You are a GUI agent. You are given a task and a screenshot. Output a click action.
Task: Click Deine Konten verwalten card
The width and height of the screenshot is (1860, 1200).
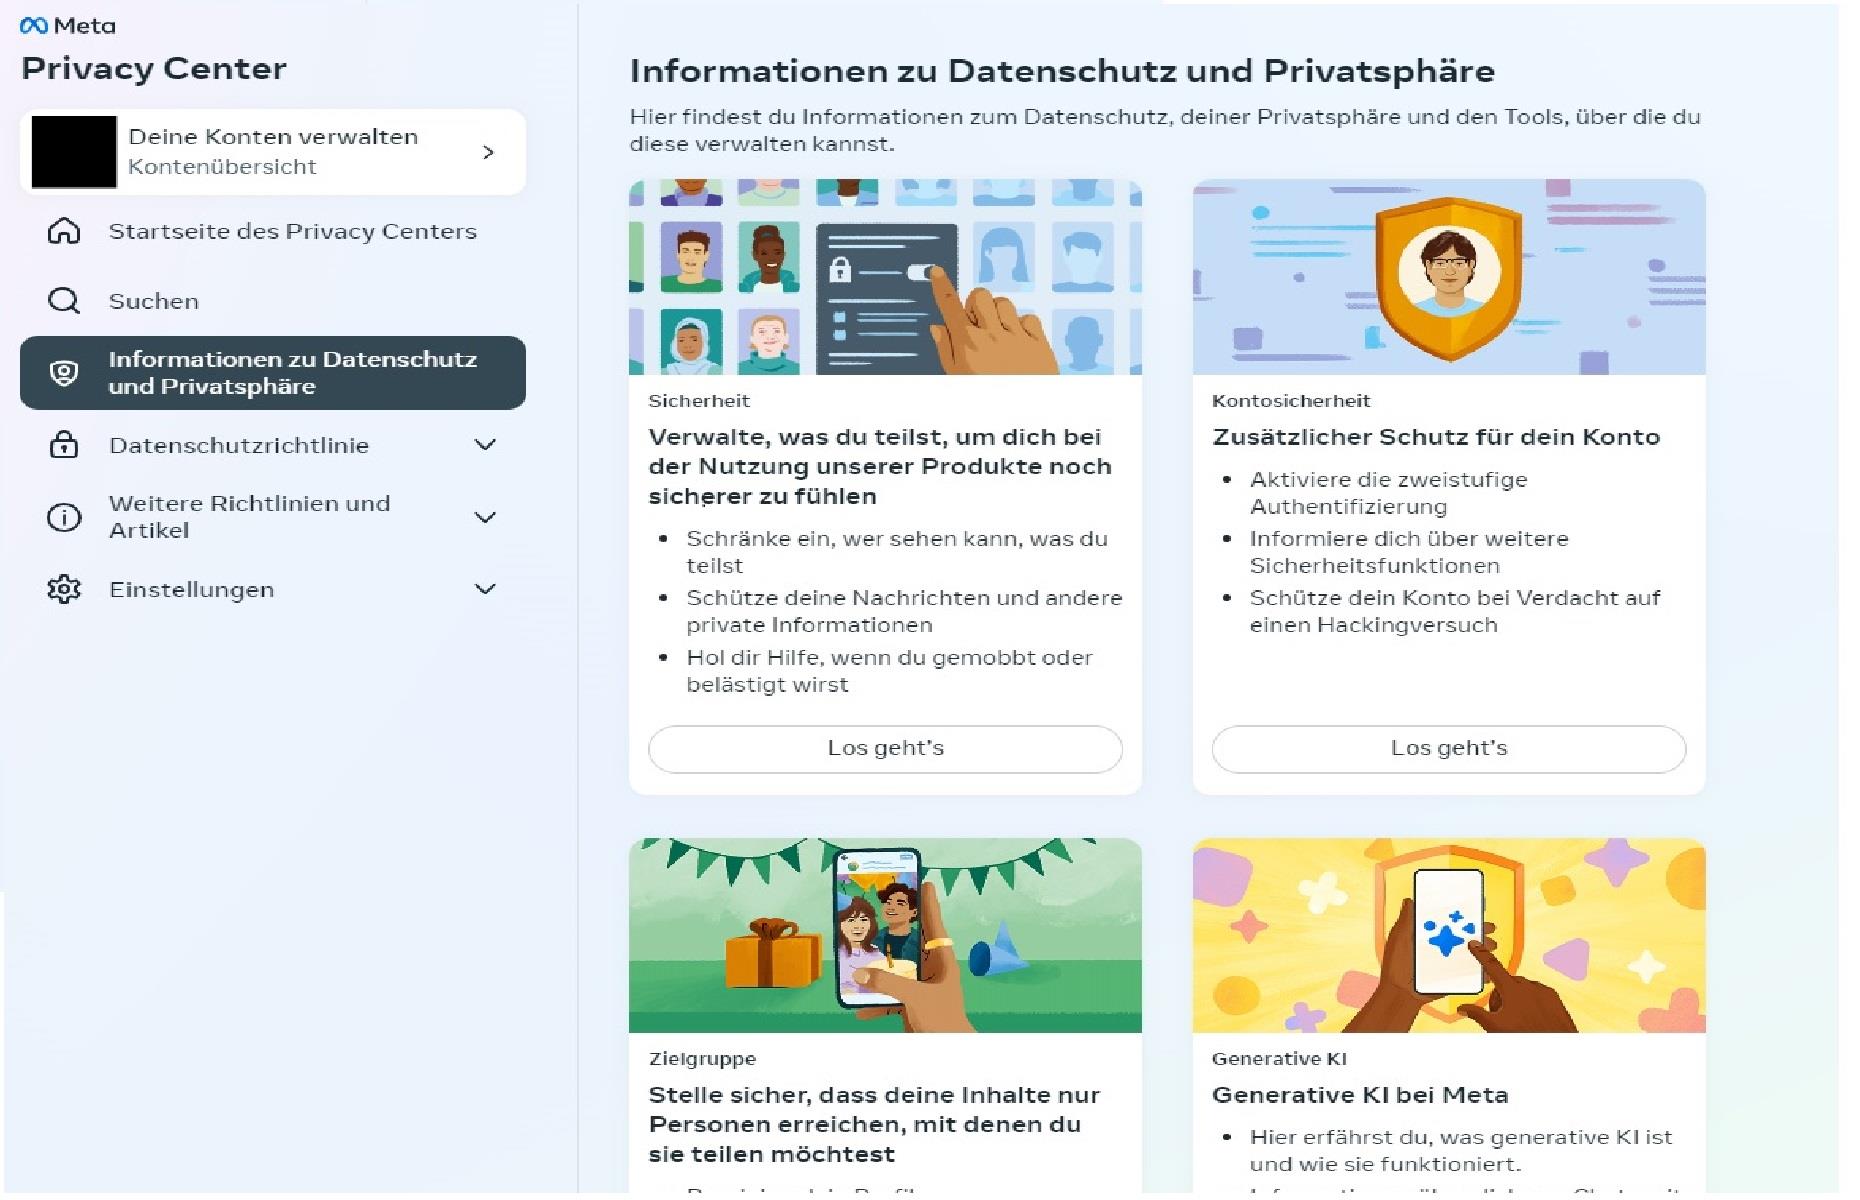point(273,152)
